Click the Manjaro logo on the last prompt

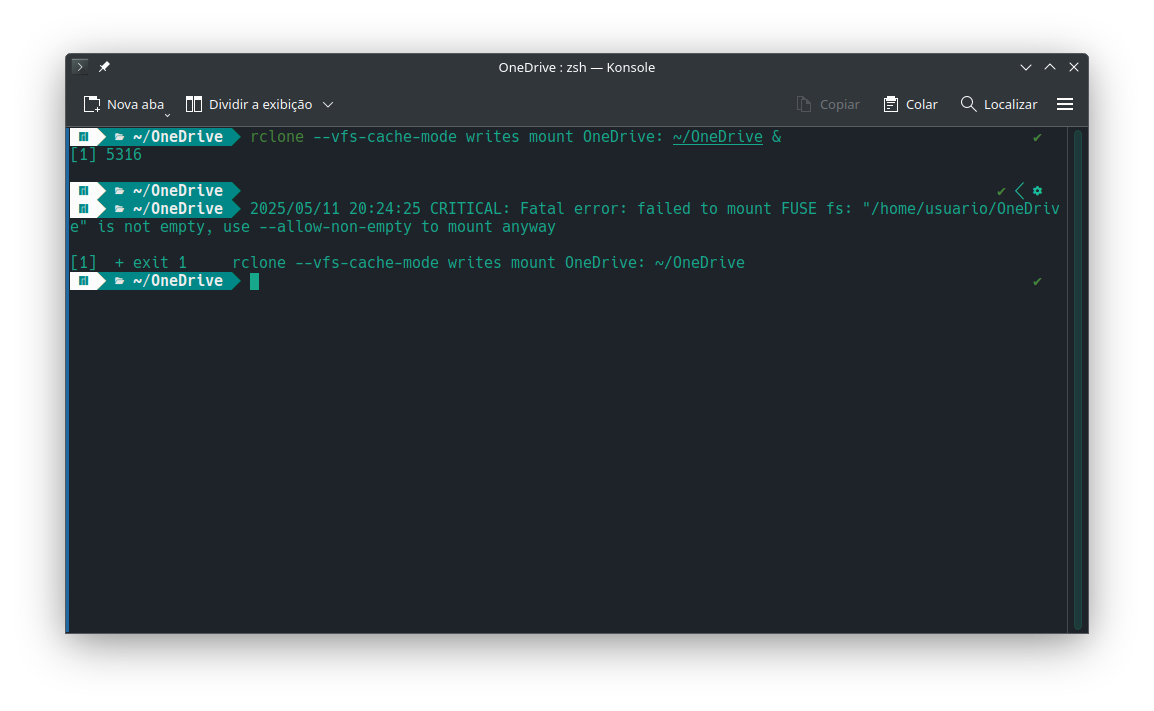(x=84, y=281)
